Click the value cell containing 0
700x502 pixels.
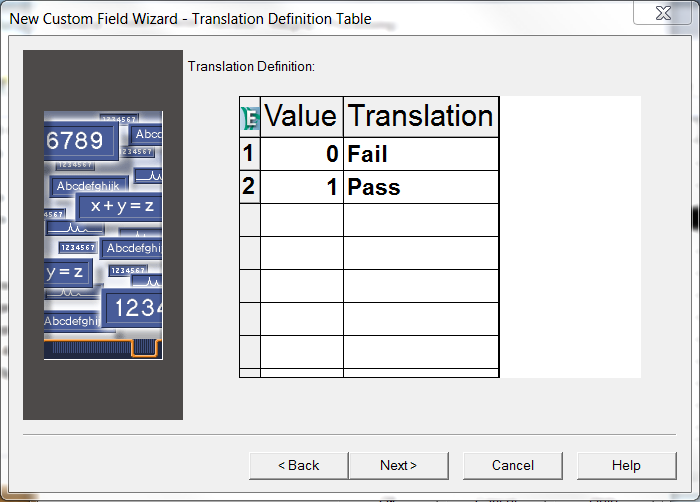(x=302, y=154)
